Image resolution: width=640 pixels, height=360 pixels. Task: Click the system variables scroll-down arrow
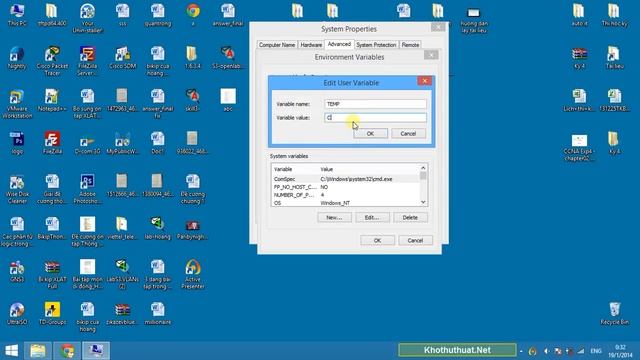[x=423, y=202]
